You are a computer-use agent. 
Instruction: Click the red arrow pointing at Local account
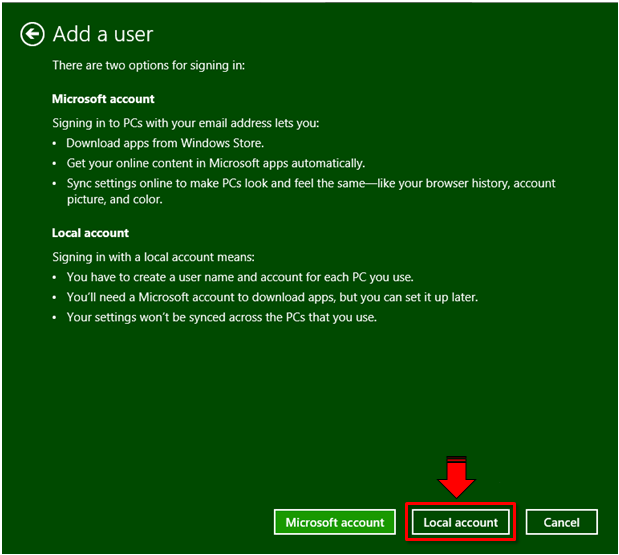point(458,477)
